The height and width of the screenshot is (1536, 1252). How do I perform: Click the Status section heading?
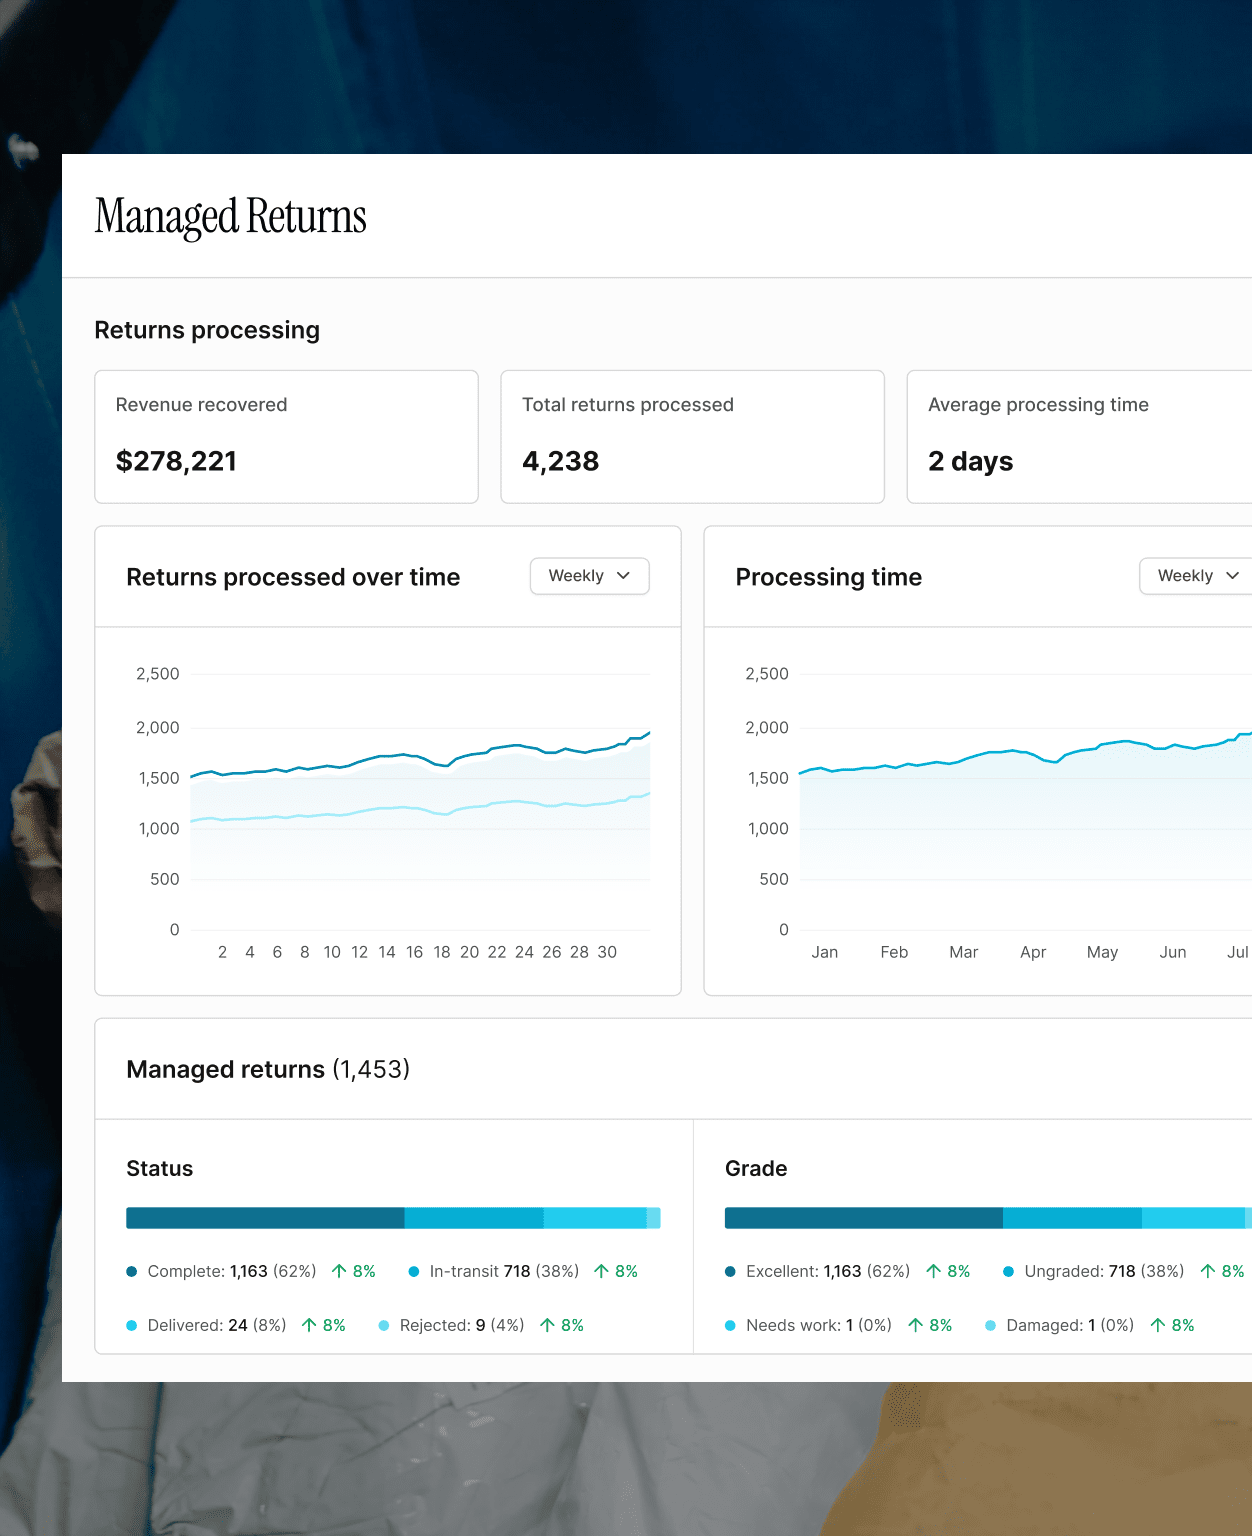point(160,1168)
